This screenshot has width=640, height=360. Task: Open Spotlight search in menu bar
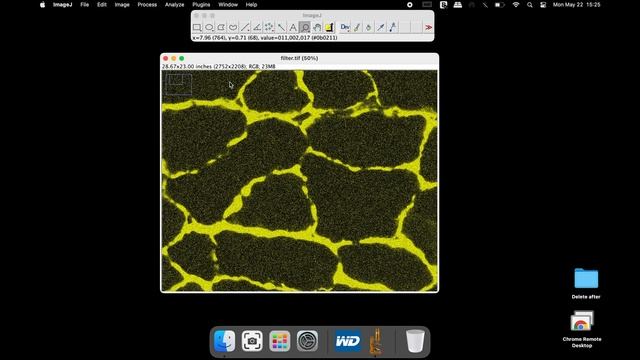coord(530,5)
